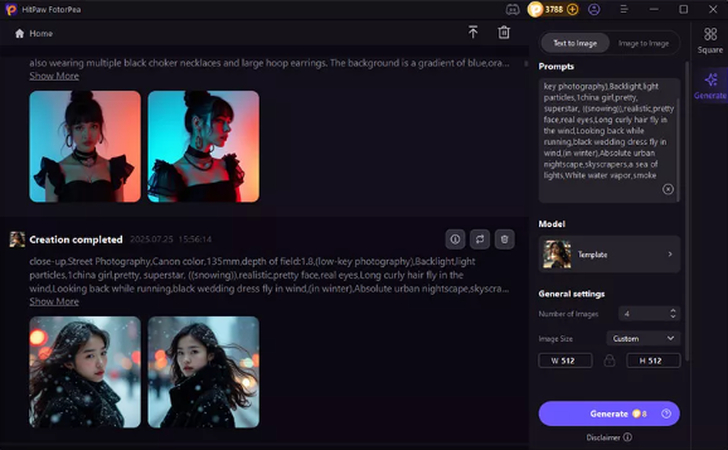Click the right panel vertical scrollbar
Viewport: 728px width, 450px height.
pos(687,211)
